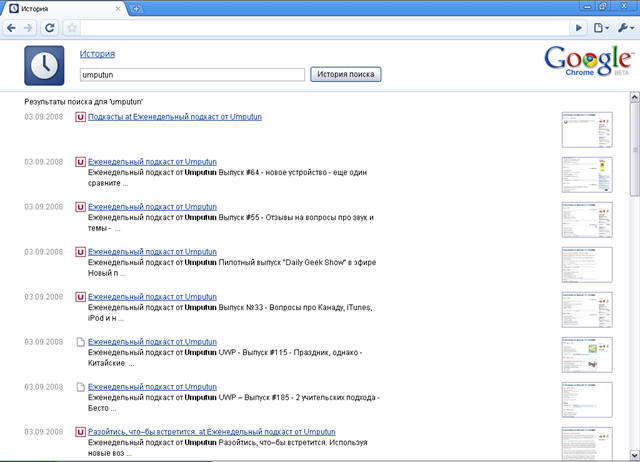Click the page thumbnail for Выпуск #185
The width and height of the screenshot is (640, 462).
click(587, 400)
